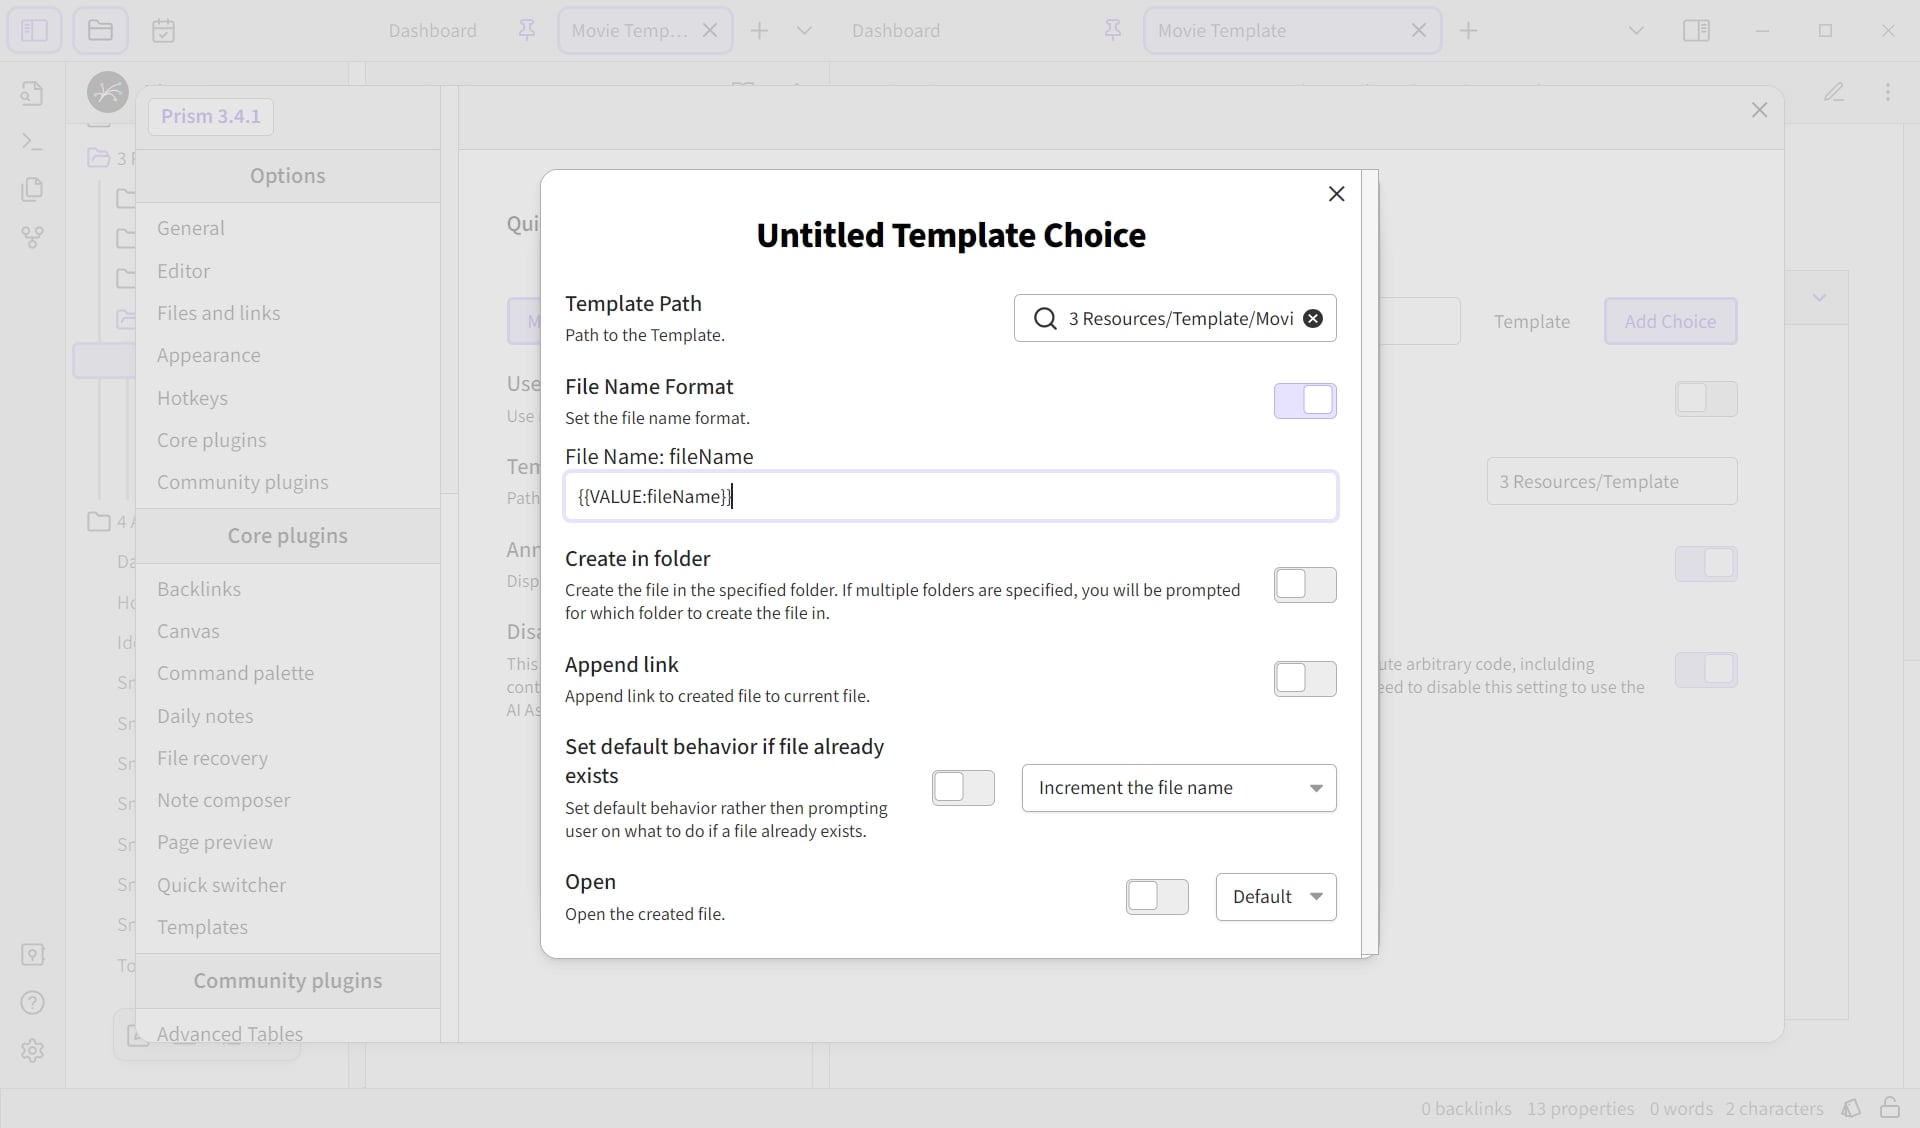Image resolution: width=1920 pixels, height=1128 pixels.
Task: Disable the File Name Format toggle
Action: coord(1305,401)
